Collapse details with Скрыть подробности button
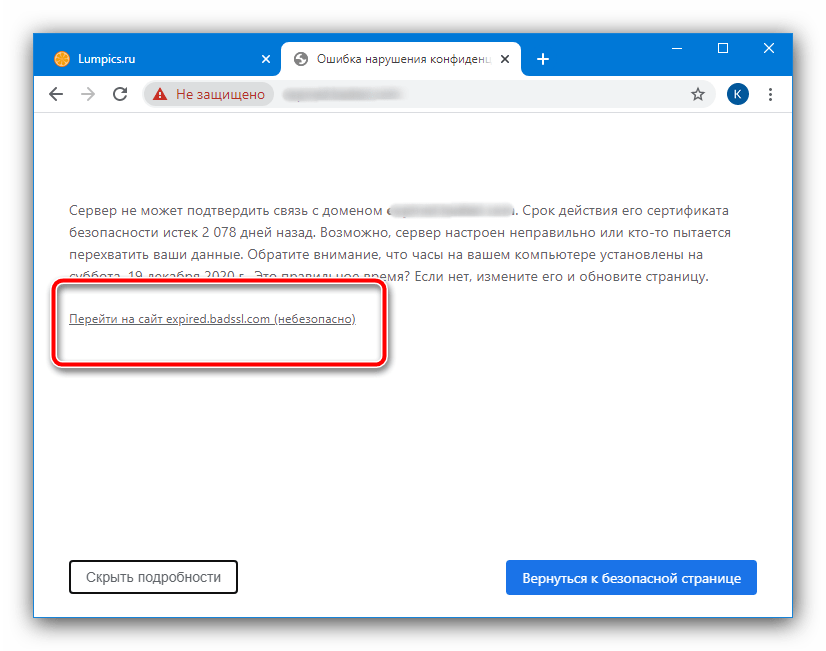This screenshot has width=826, height=651. [x=153, y=577]
